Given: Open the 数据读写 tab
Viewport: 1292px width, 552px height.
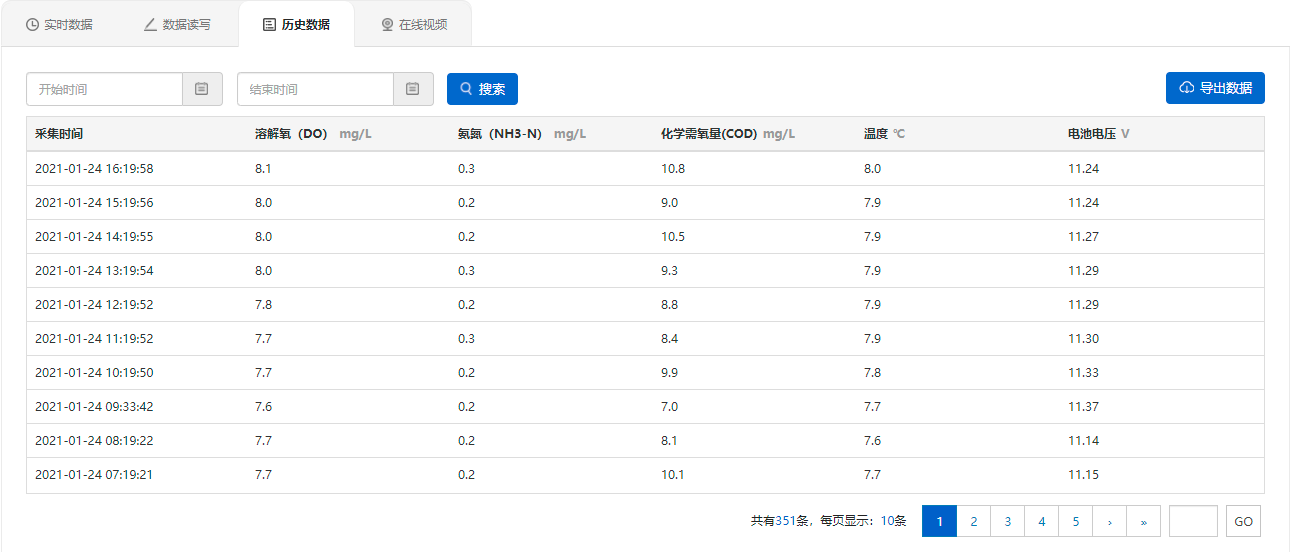Looking at the screenshot, I should pyautogui.click(x=177, y=24).
